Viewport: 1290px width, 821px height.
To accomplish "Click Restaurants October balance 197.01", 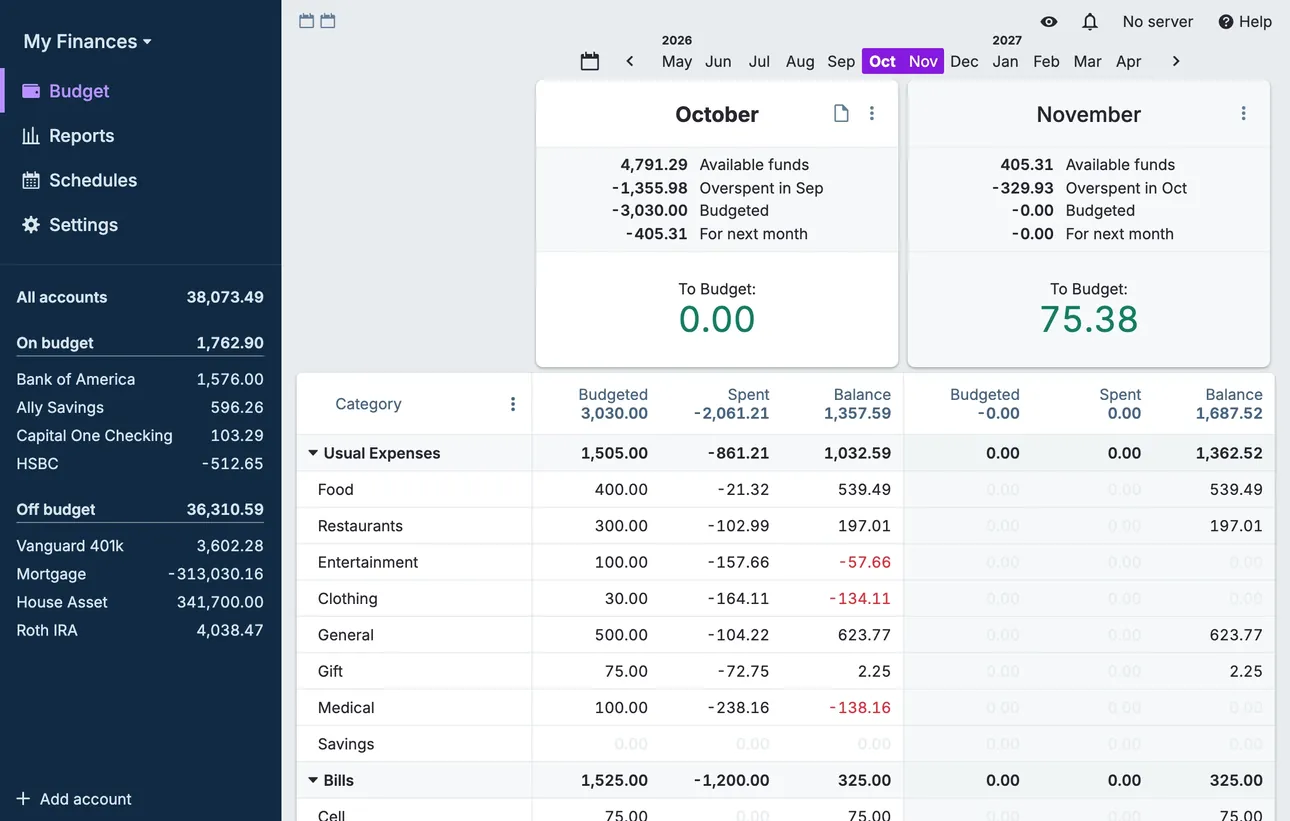I will [867, 526].
